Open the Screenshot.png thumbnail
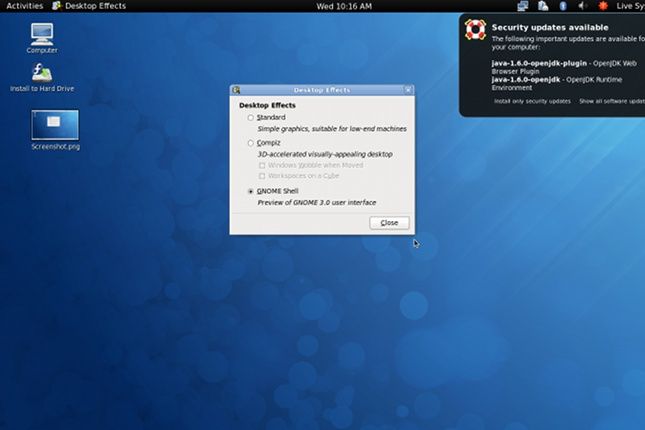 click(x=54, y=125)
